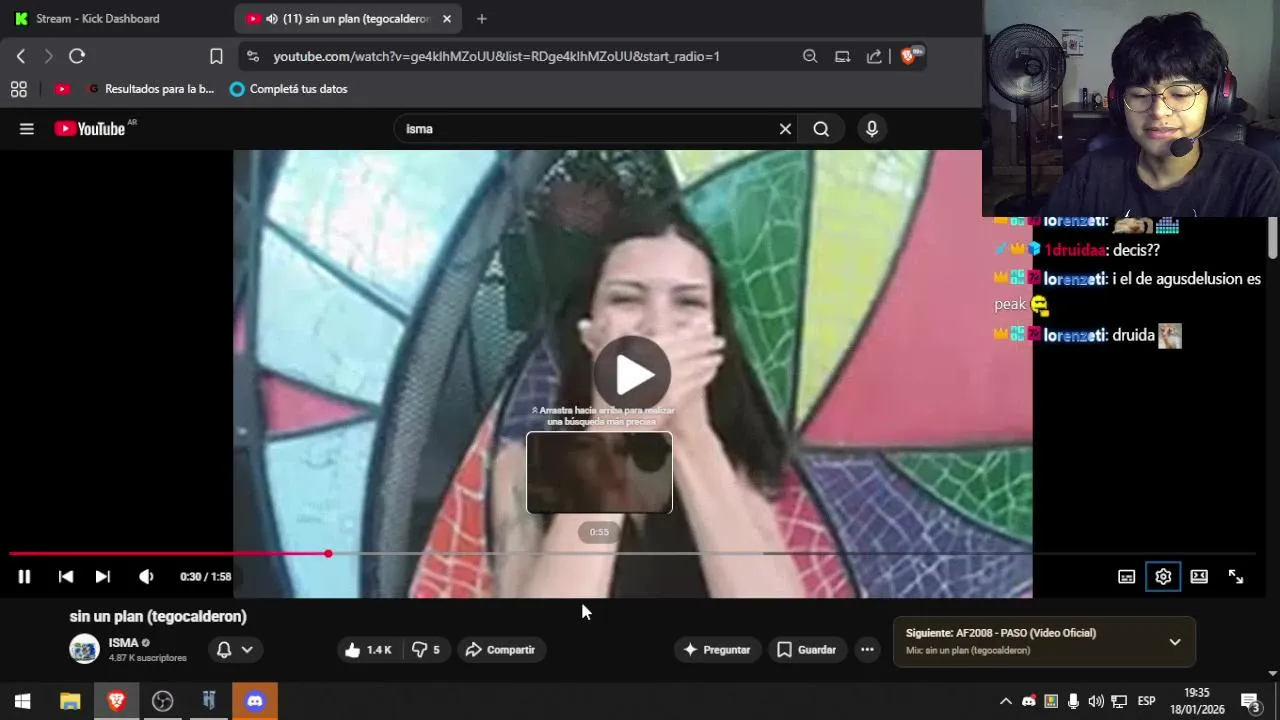Screen dimensions: 1280x720
Task: Open File Explorer from taskbar
Action: 70,701
